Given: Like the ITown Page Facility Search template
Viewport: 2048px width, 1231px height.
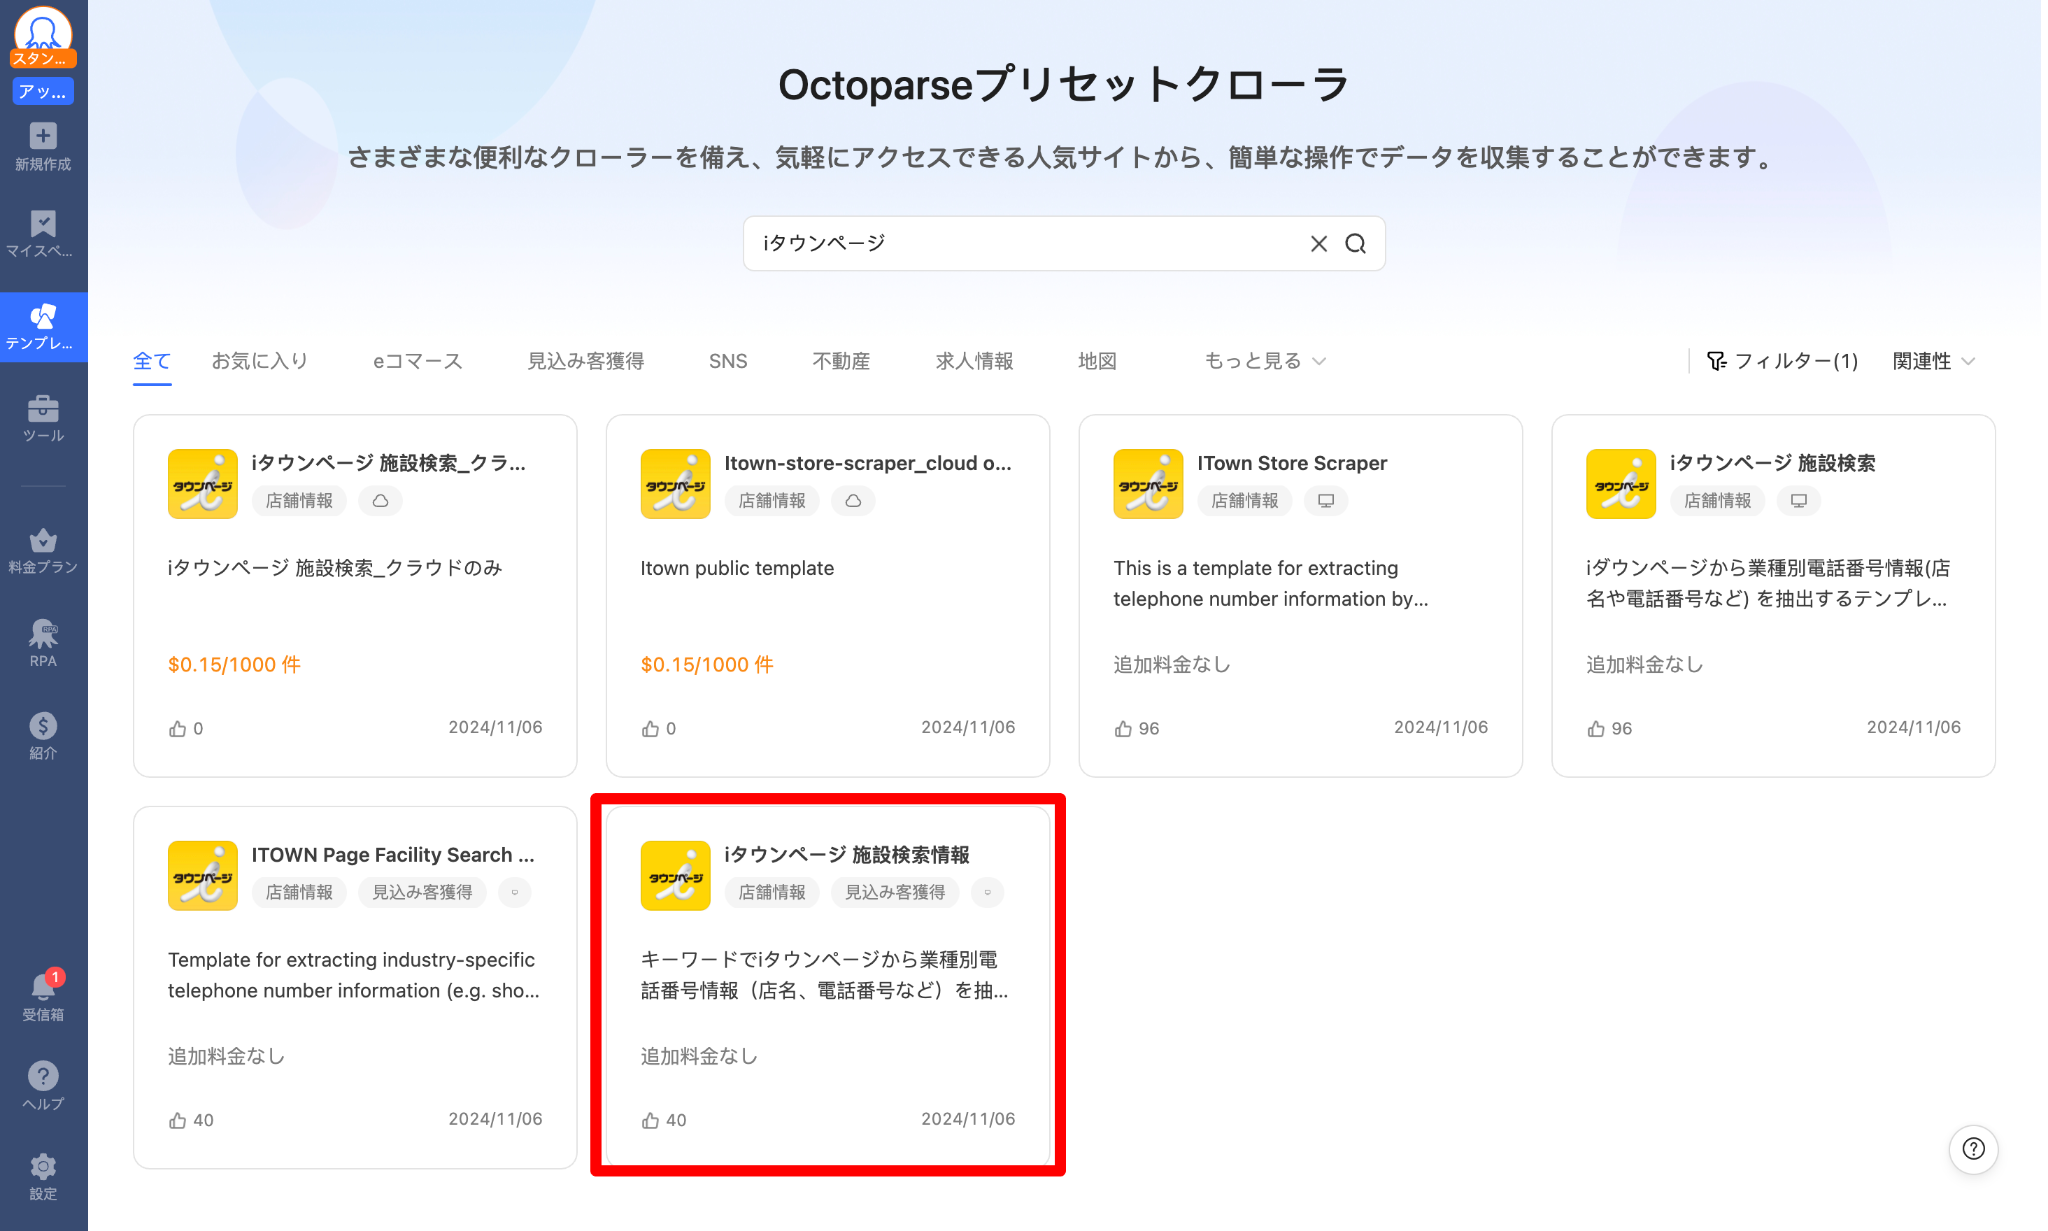Looking at the screenshot, I should 179,1119.
